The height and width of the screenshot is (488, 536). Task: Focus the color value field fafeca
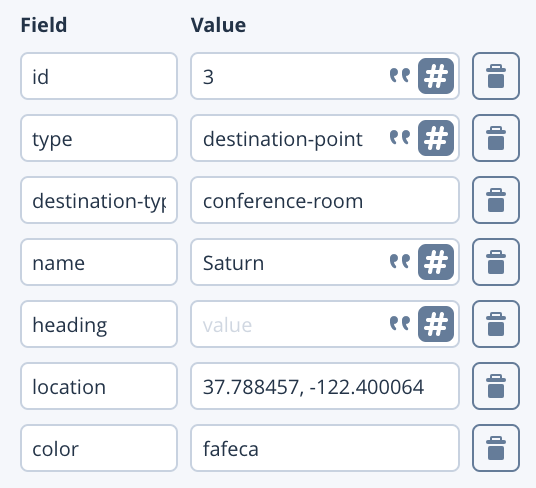click(325, 448)
